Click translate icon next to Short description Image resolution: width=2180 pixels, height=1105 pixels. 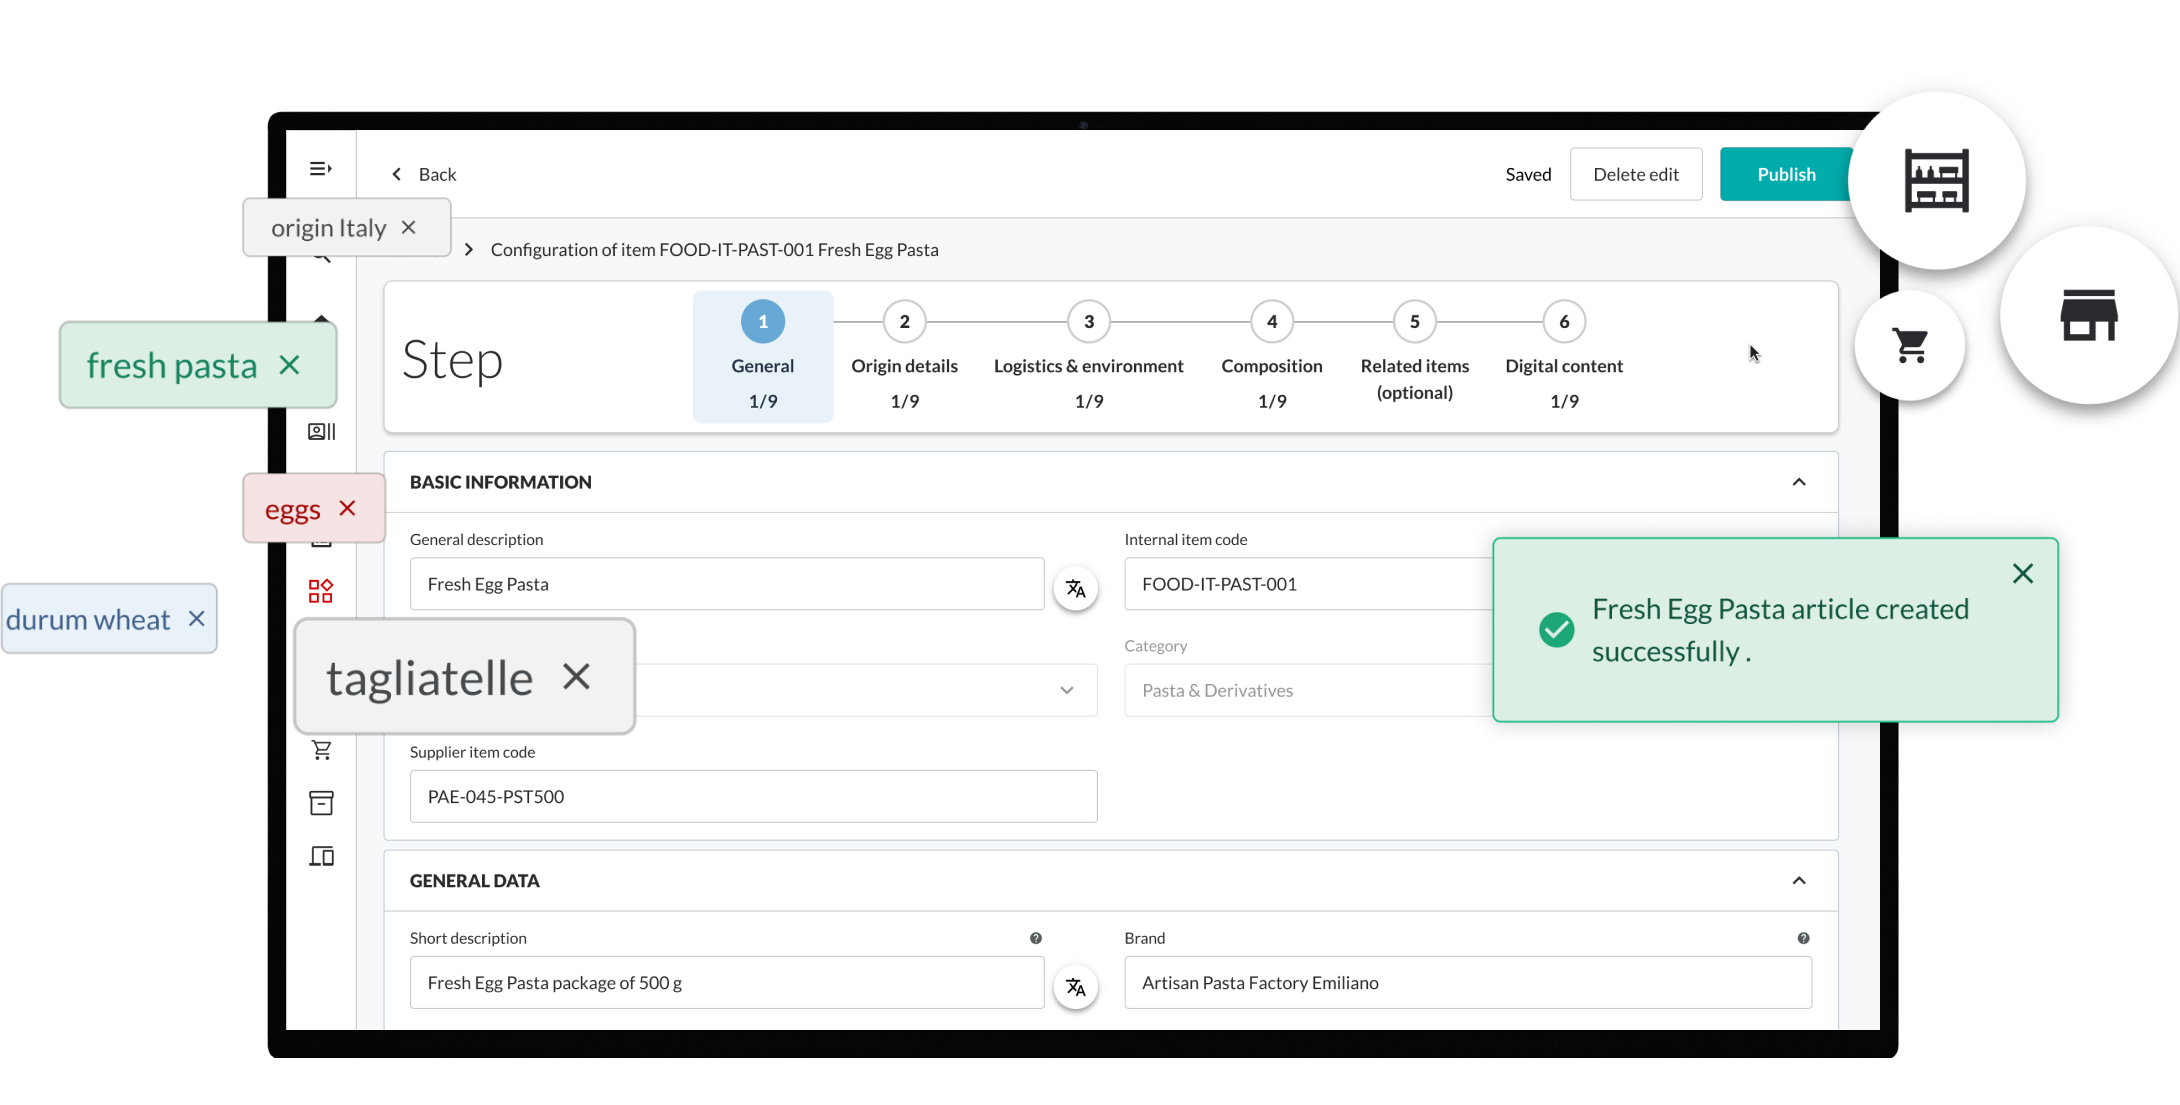[1075, 987]
